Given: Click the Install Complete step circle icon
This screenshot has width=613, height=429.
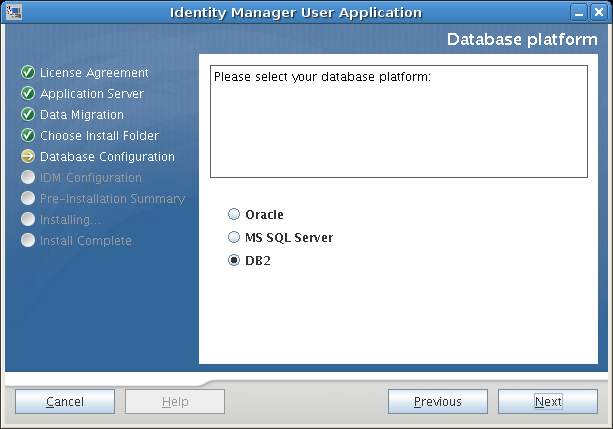Looking at the screenshot, I should point(28,241).
